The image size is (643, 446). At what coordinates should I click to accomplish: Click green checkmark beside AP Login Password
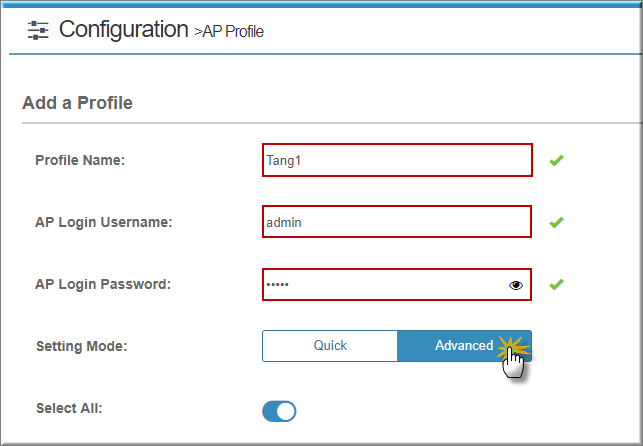[556, 284]
